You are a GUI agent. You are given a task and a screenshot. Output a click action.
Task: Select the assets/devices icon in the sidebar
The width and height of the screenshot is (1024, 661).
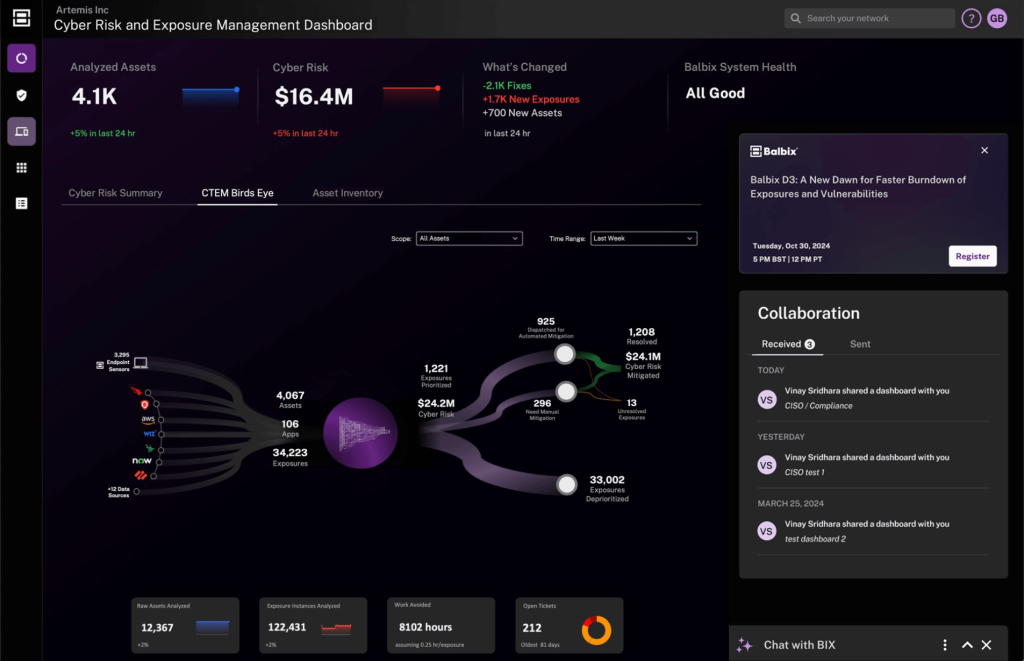click(21, 131)
